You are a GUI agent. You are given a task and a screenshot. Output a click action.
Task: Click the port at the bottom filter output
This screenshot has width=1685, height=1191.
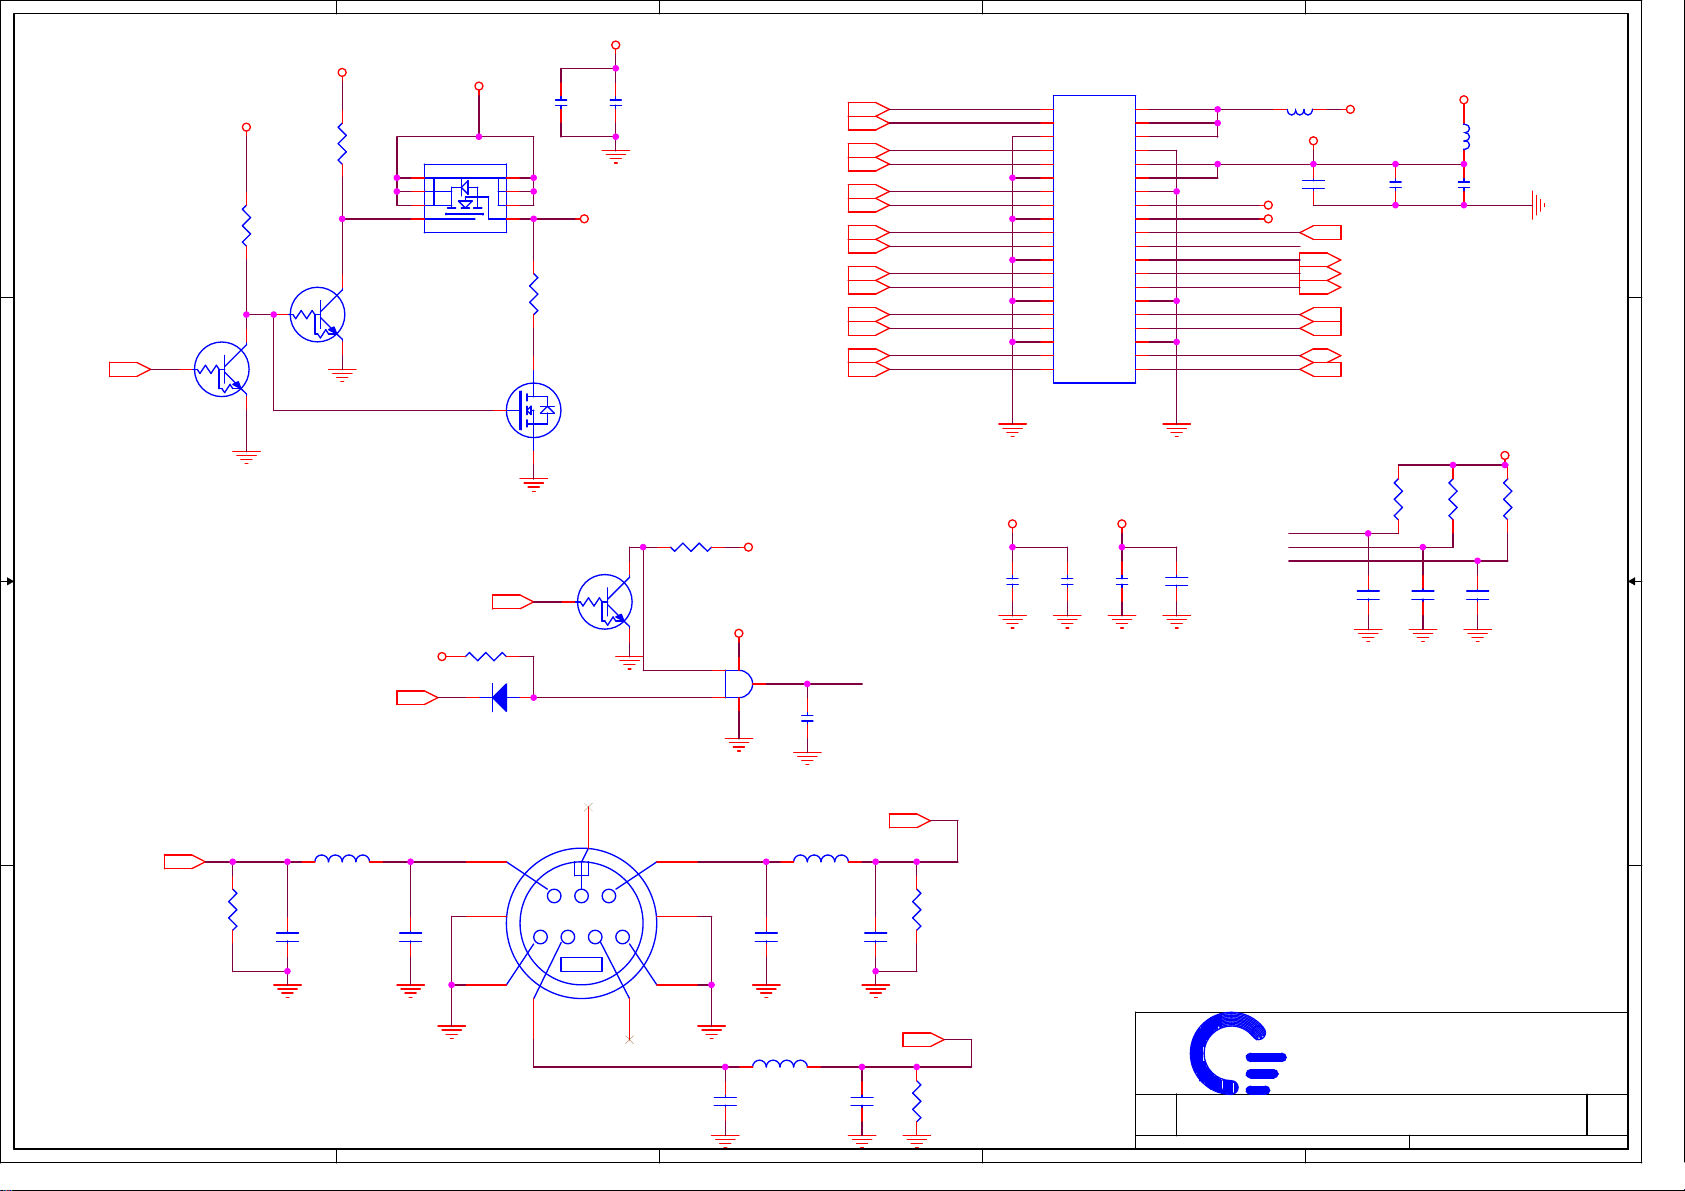coord(924,1040)
